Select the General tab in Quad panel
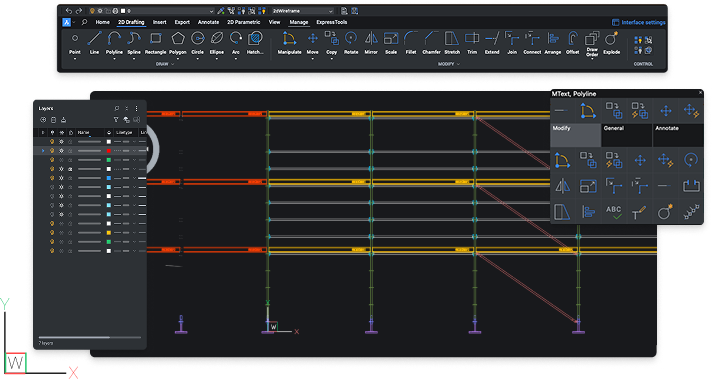Image resolution: width=712 pixels, height=379 pixels. click(x=627, y=135)
